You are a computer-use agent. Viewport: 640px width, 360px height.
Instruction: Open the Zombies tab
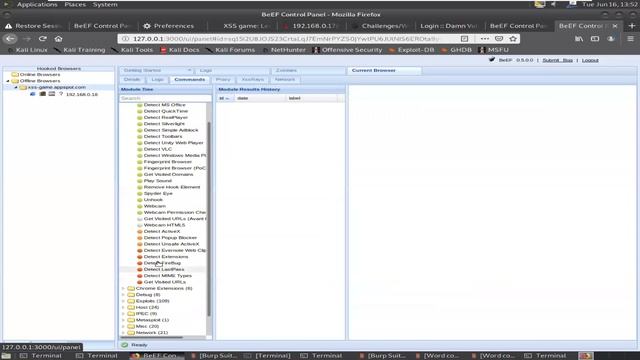click(308, 70)
